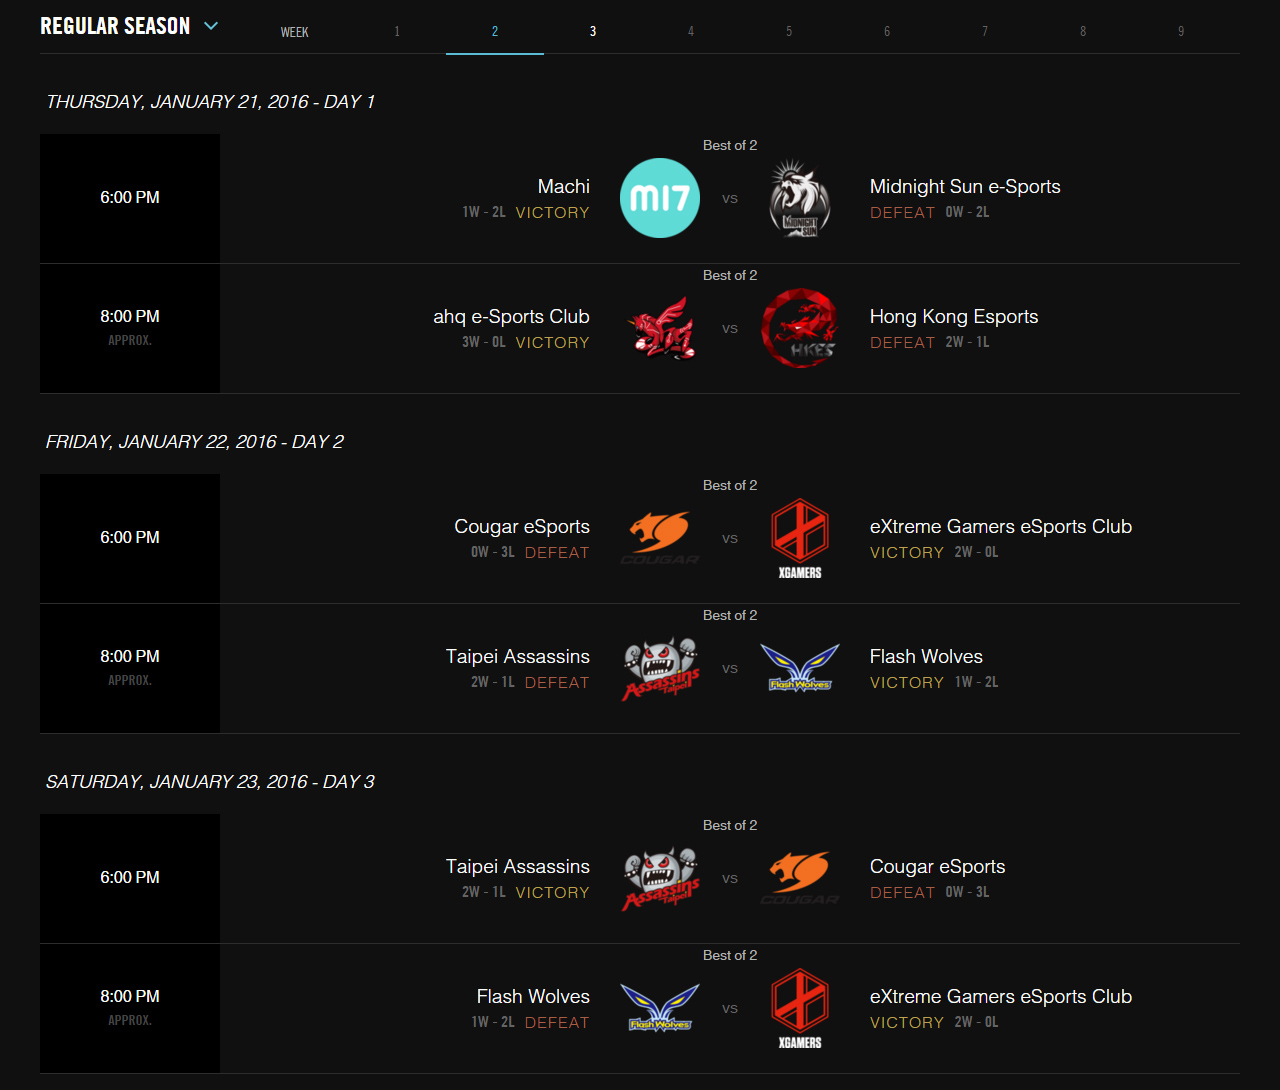Screen dimensions: 1280x1090
Task: Expand the Regular Season dropdown chevron
Action: pos(211,26)
